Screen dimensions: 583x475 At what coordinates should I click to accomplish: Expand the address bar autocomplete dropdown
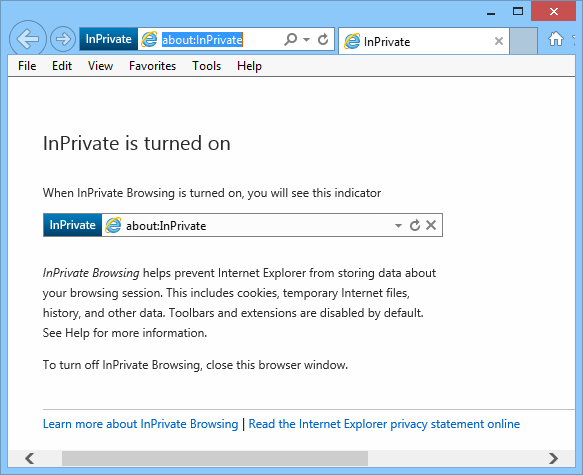306,39
